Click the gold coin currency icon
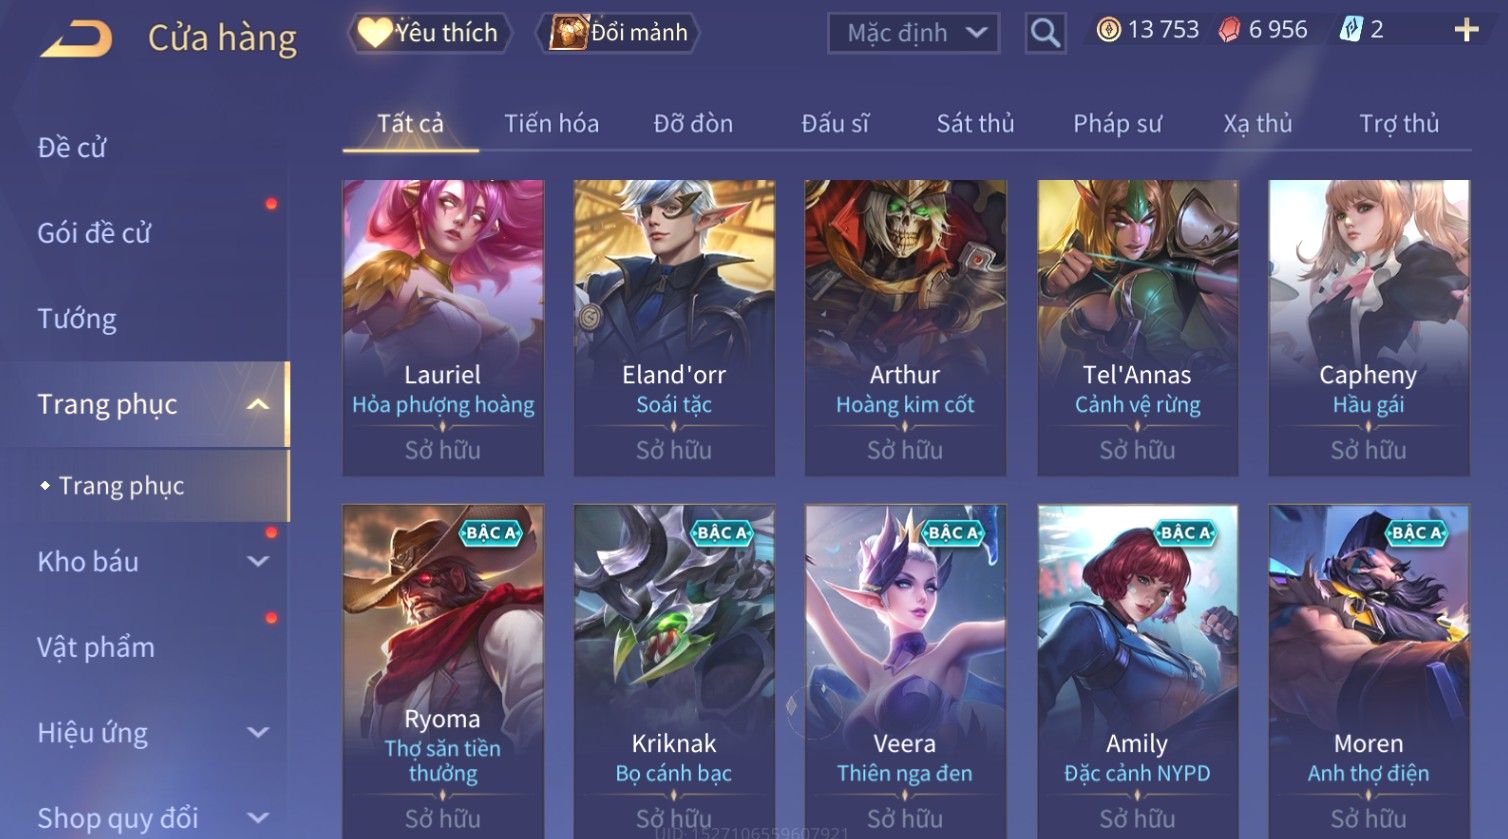The height and width of the screenshot is (839, 1508). (x=1108, y=30)
